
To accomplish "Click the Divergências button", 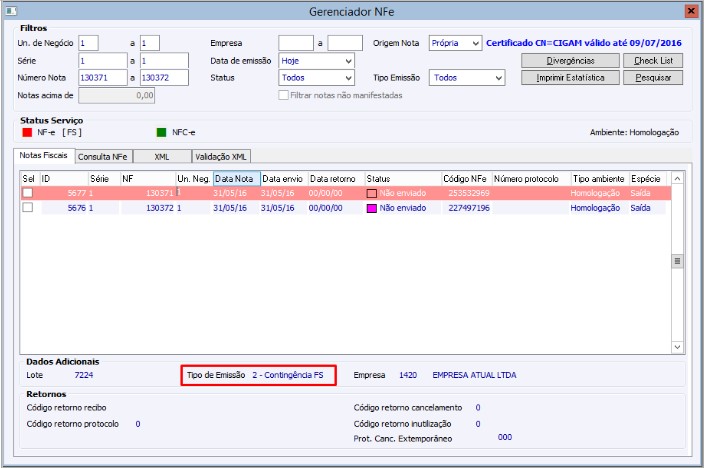I will [570, 61].
